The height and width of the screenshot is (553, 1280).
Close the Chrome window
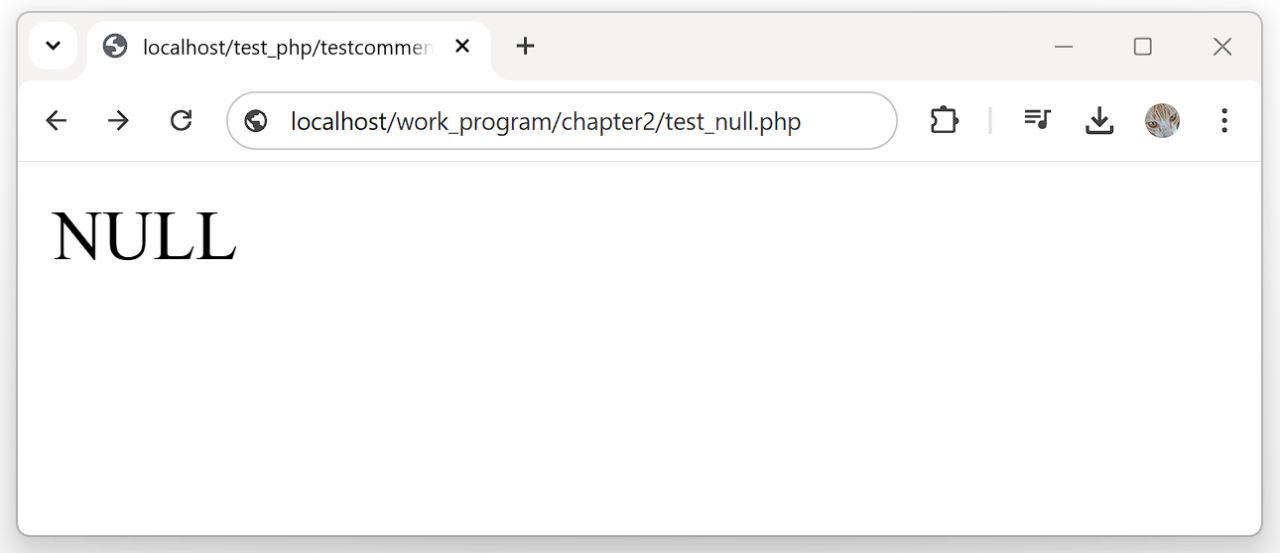pyautogui.click(x=1222, y=47)
